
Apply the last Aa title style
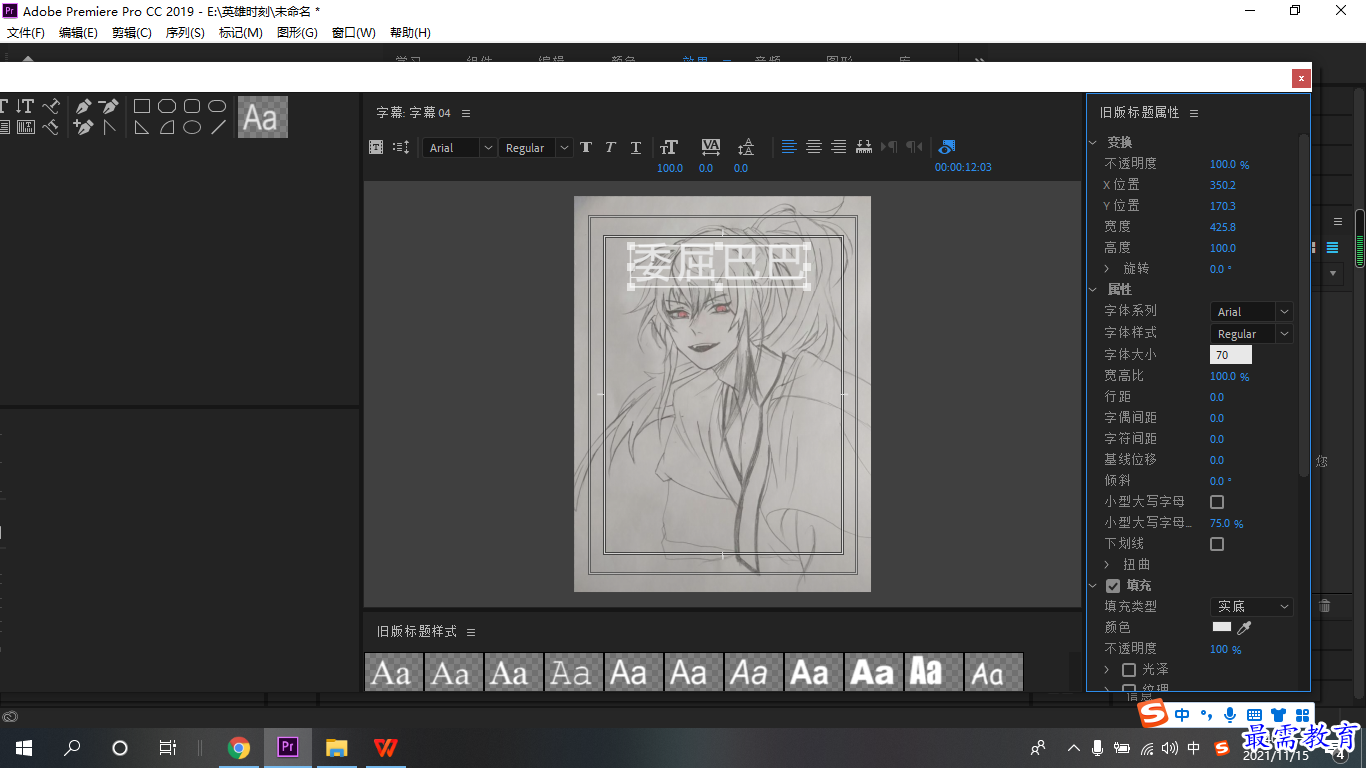pyautogui.click(x=993, y=672)
